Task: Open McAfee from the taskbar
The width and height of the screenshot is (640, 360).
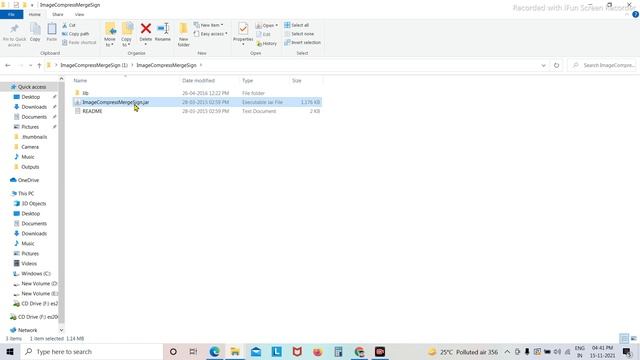Action: click(297, 352)
